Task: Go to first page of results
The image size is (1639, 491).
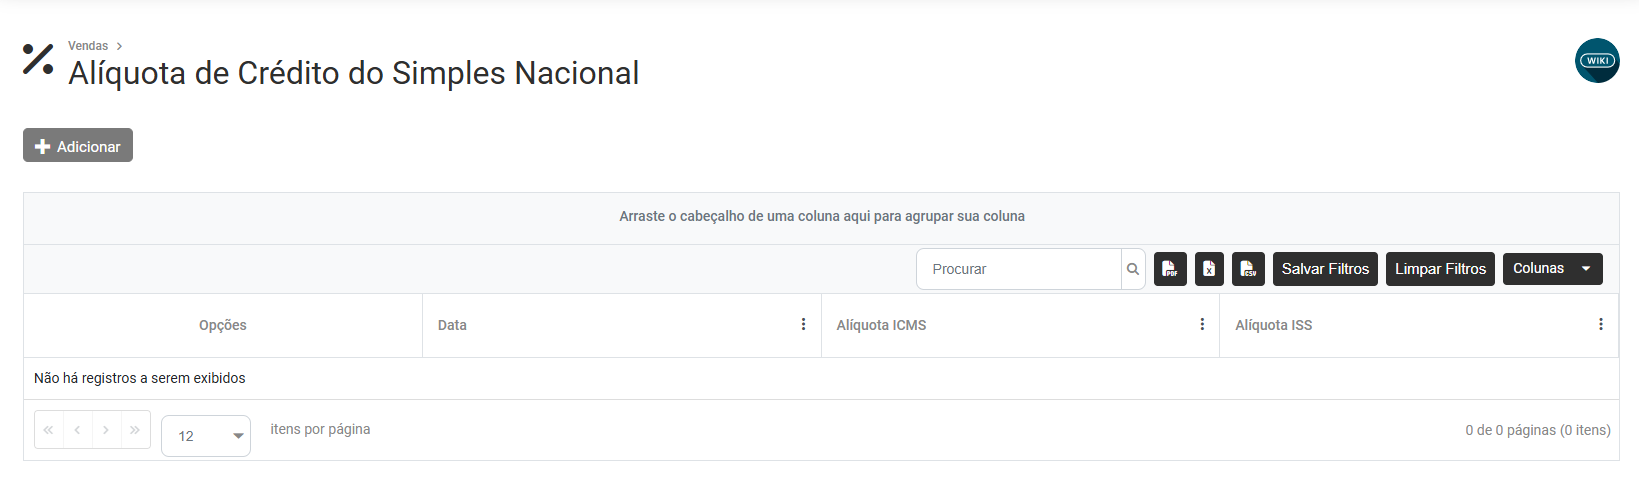Action: click(x=48, y=430)
